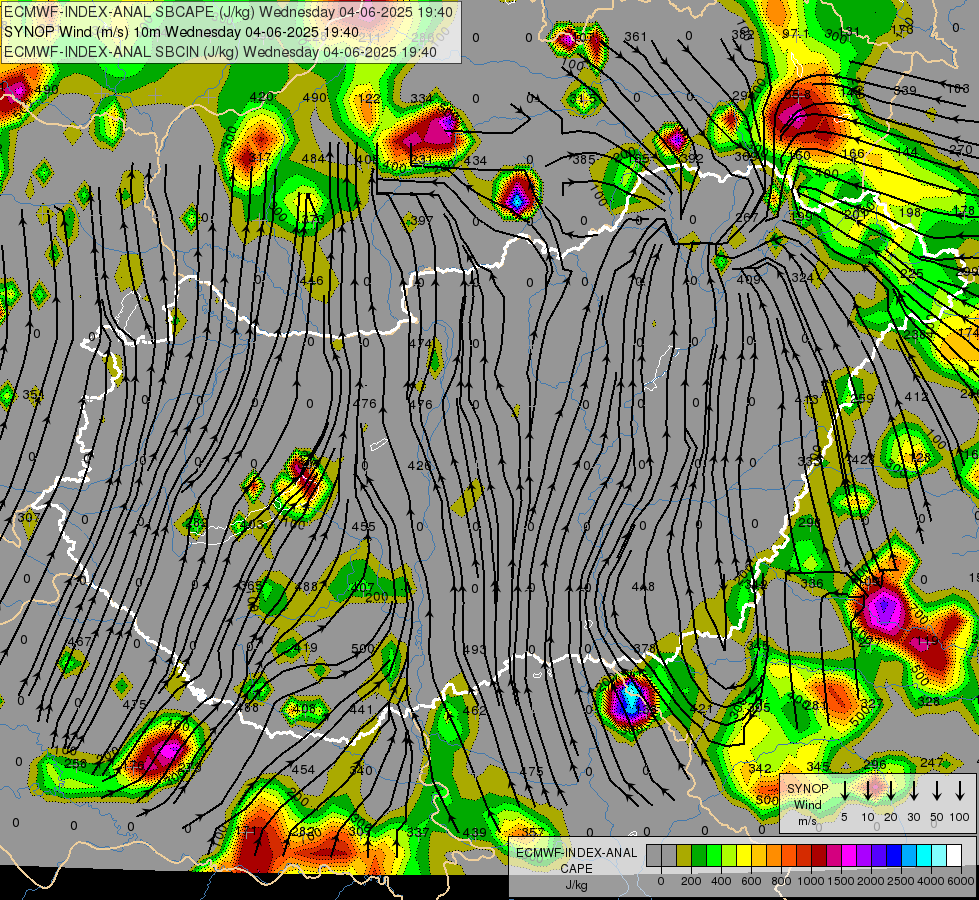Viewport: 979px width, 900px height.
Task: Click the 'm/s' unit in the wind legend
Action: [x=807, y=821]
